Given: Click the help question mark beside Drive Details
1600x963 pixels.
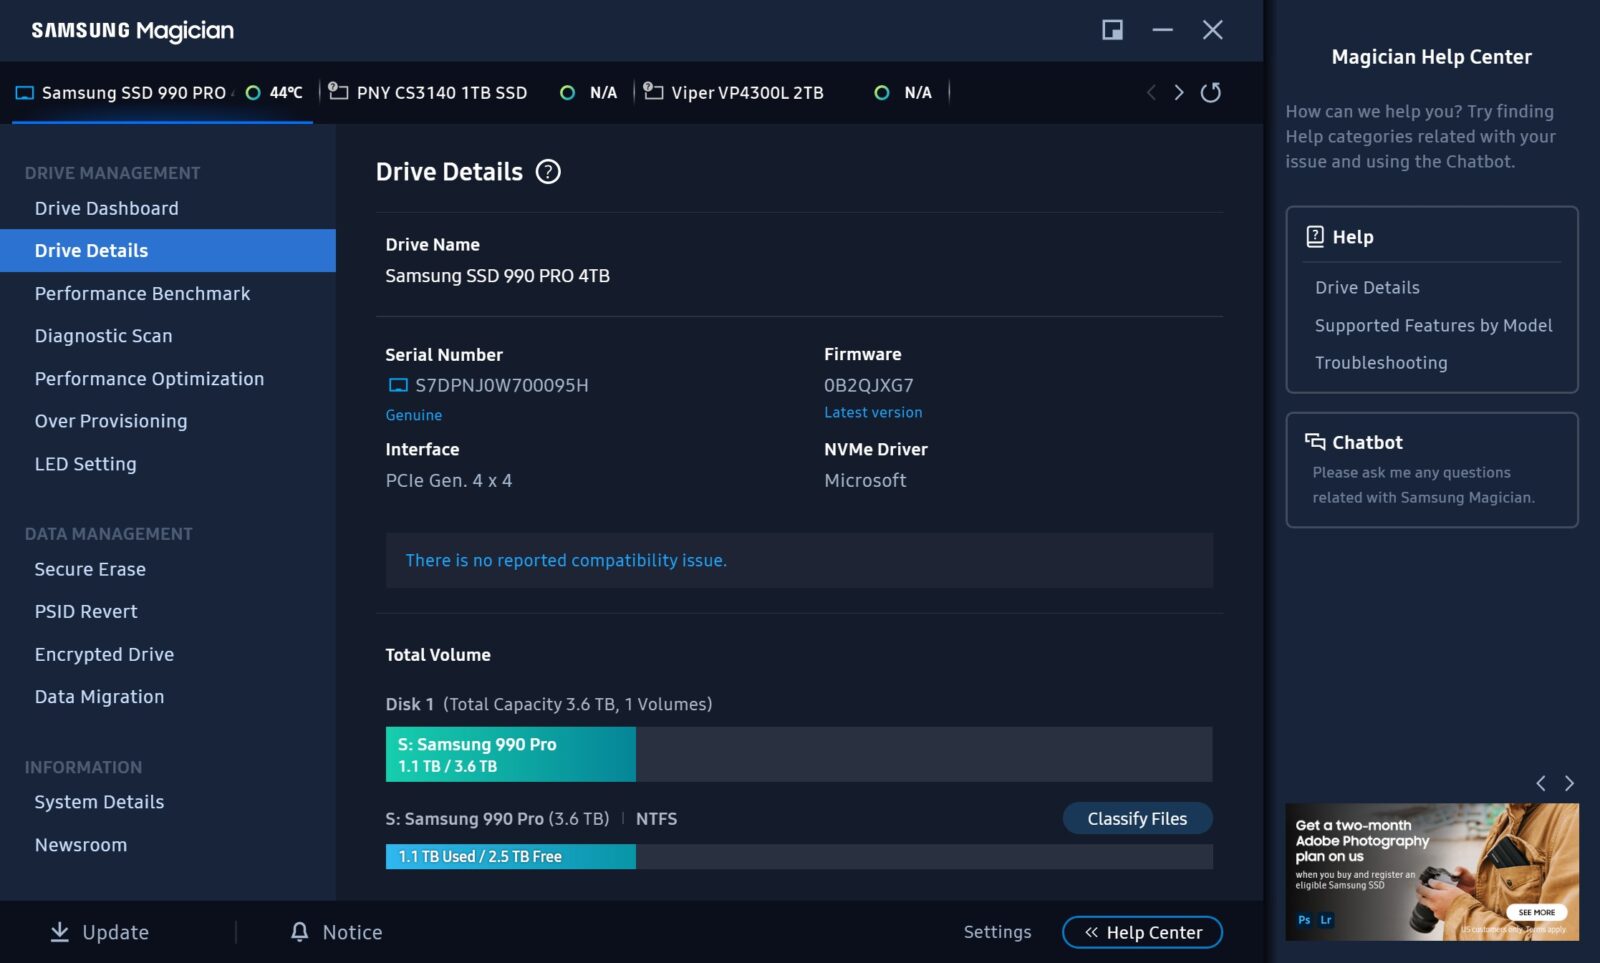Looking at the screenshot, I should coord(548,172).
